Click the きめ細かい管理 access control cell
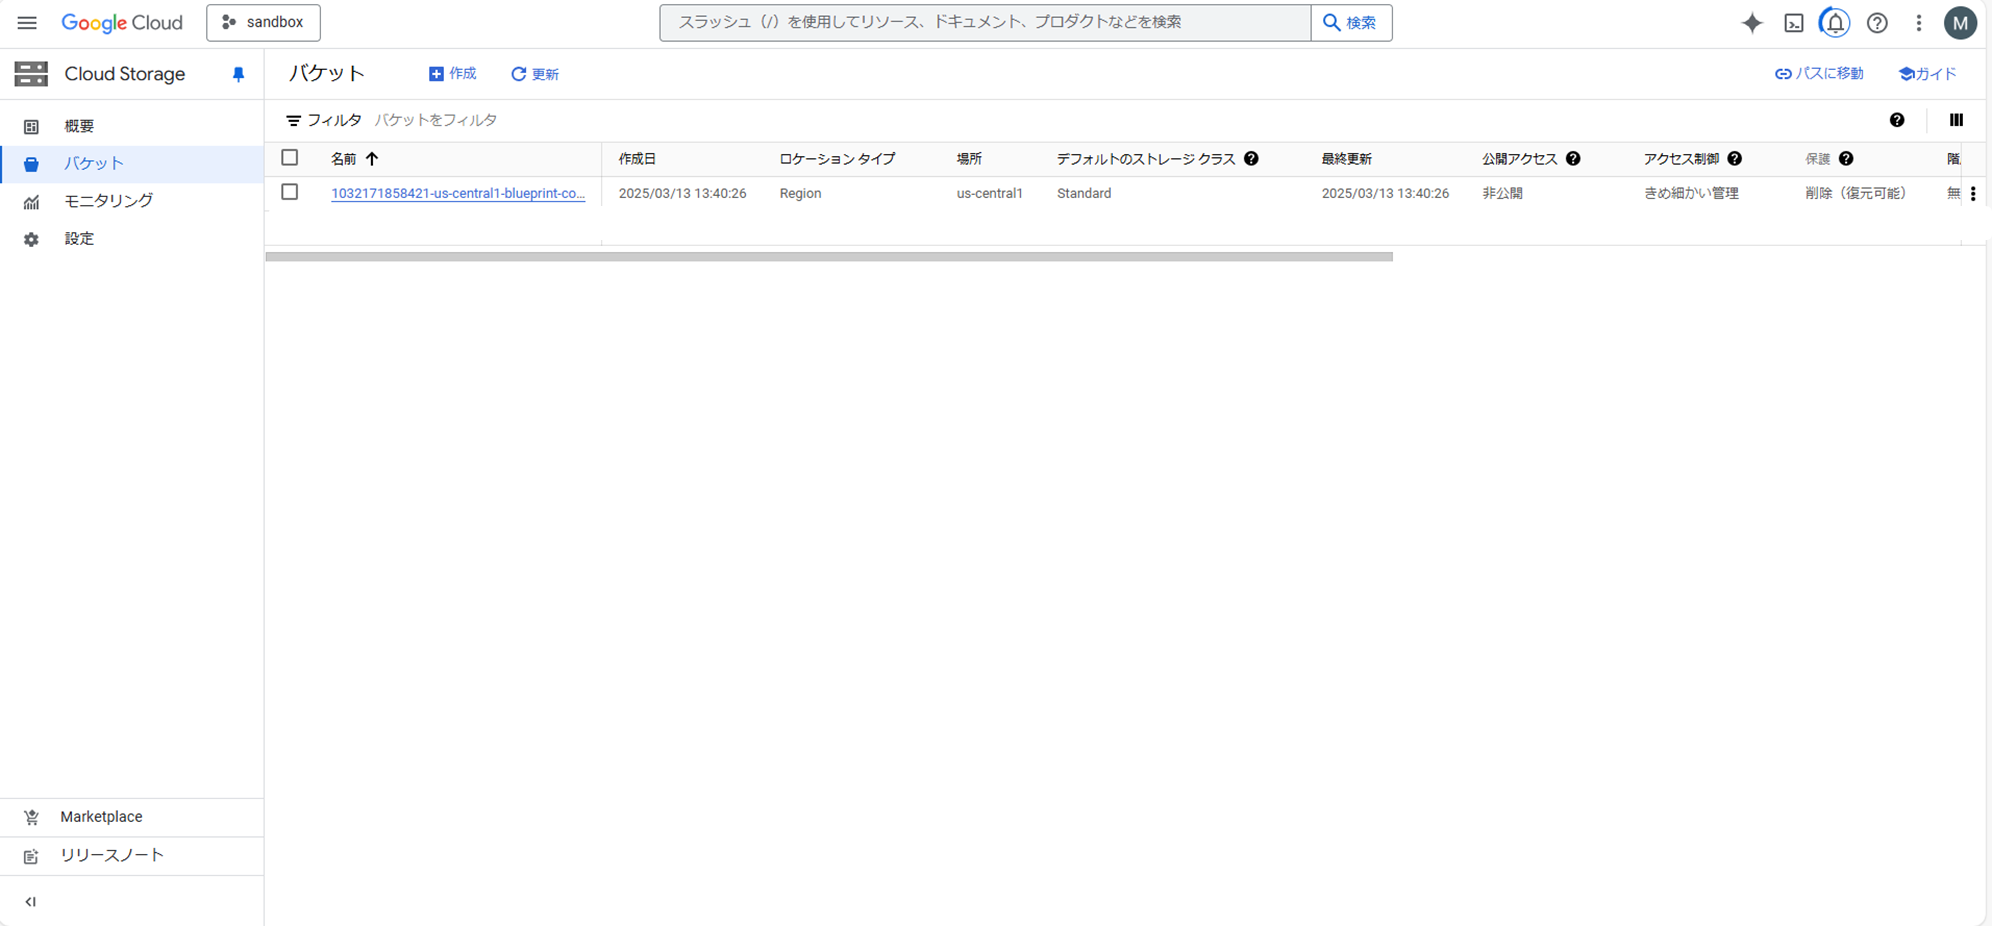This screenshot has width=1992, height=926. (x=1691, y=193)
